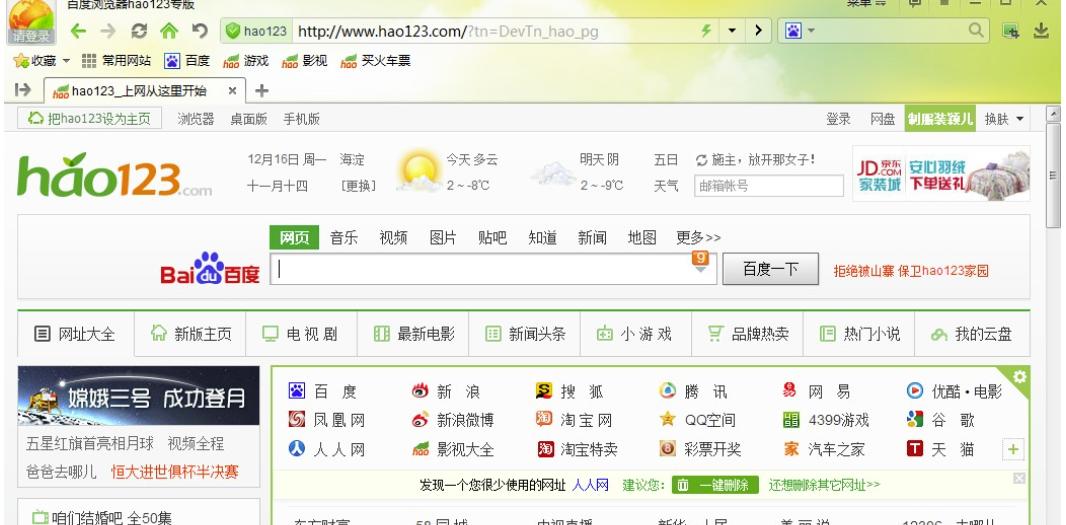Select the 音乐 search tab

(344, 237)
